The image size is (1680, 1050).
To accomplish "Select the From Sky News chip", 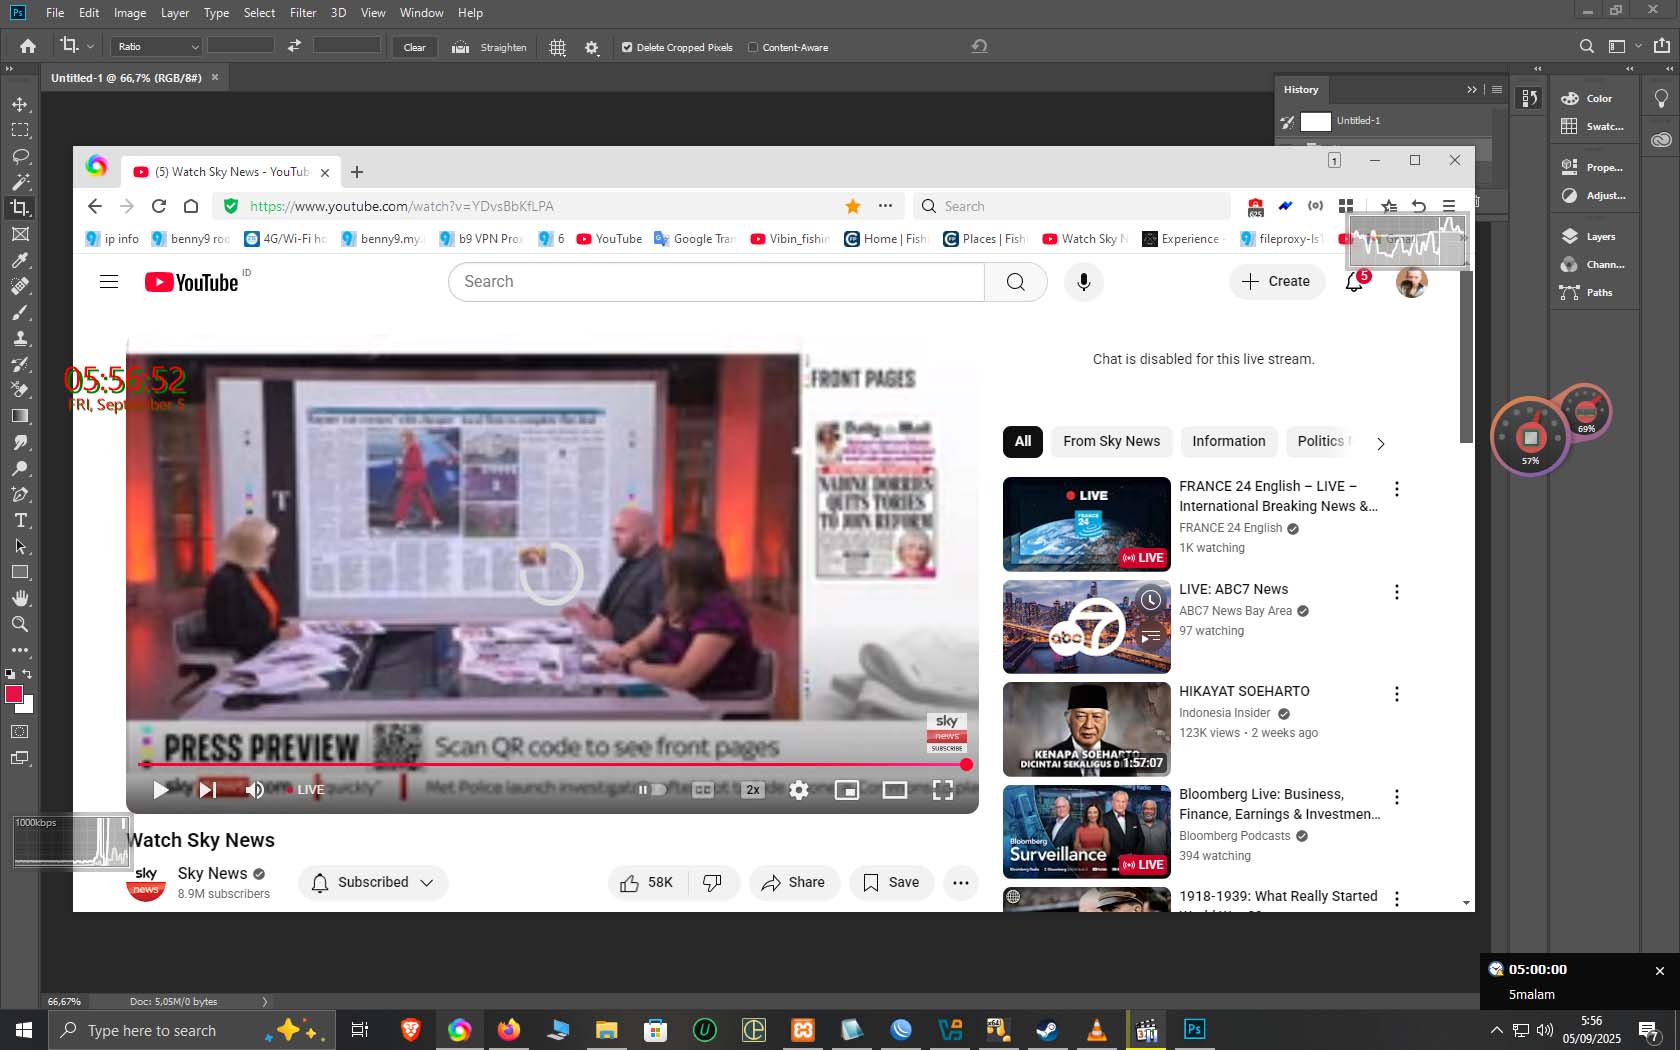I will [x=1112, y=442].
